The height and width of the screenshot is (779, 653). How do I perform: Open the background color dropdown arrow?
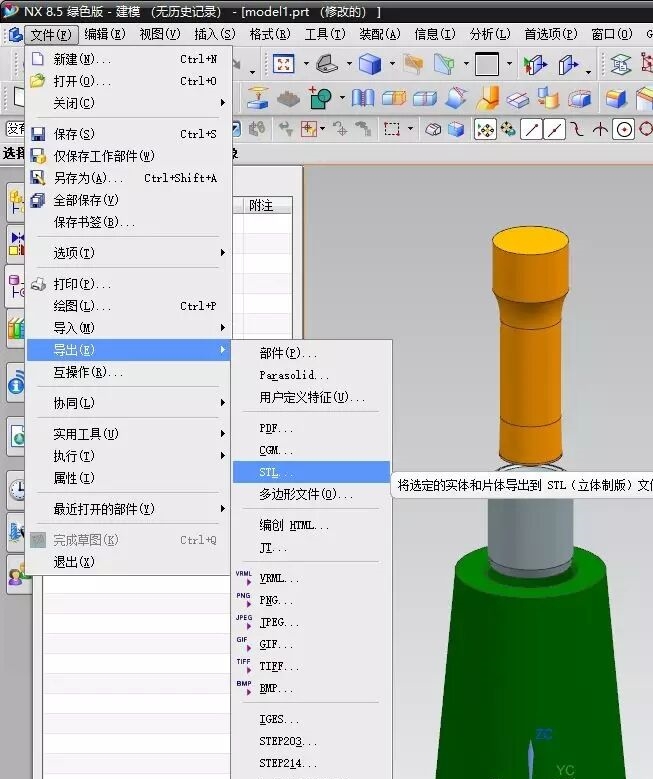click(509, 64)
